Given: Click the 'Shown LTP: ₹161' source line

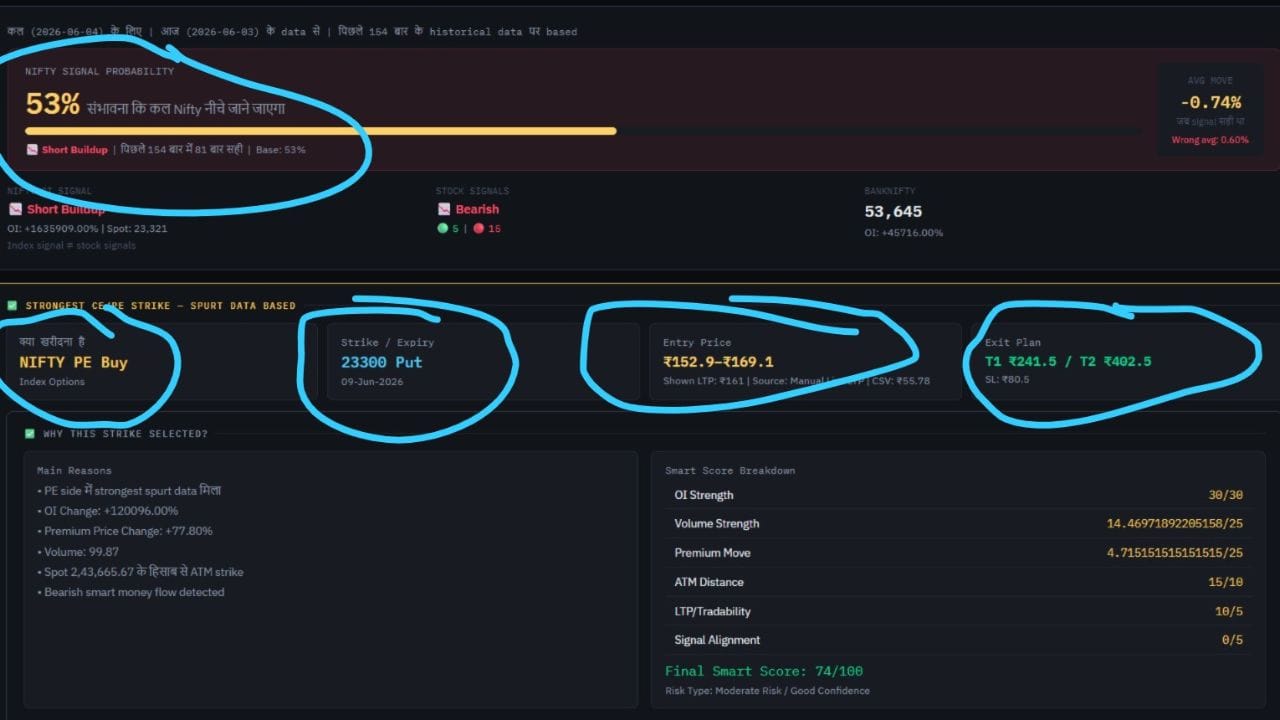Looking at the screenshot, I should [x=797, y=381].
